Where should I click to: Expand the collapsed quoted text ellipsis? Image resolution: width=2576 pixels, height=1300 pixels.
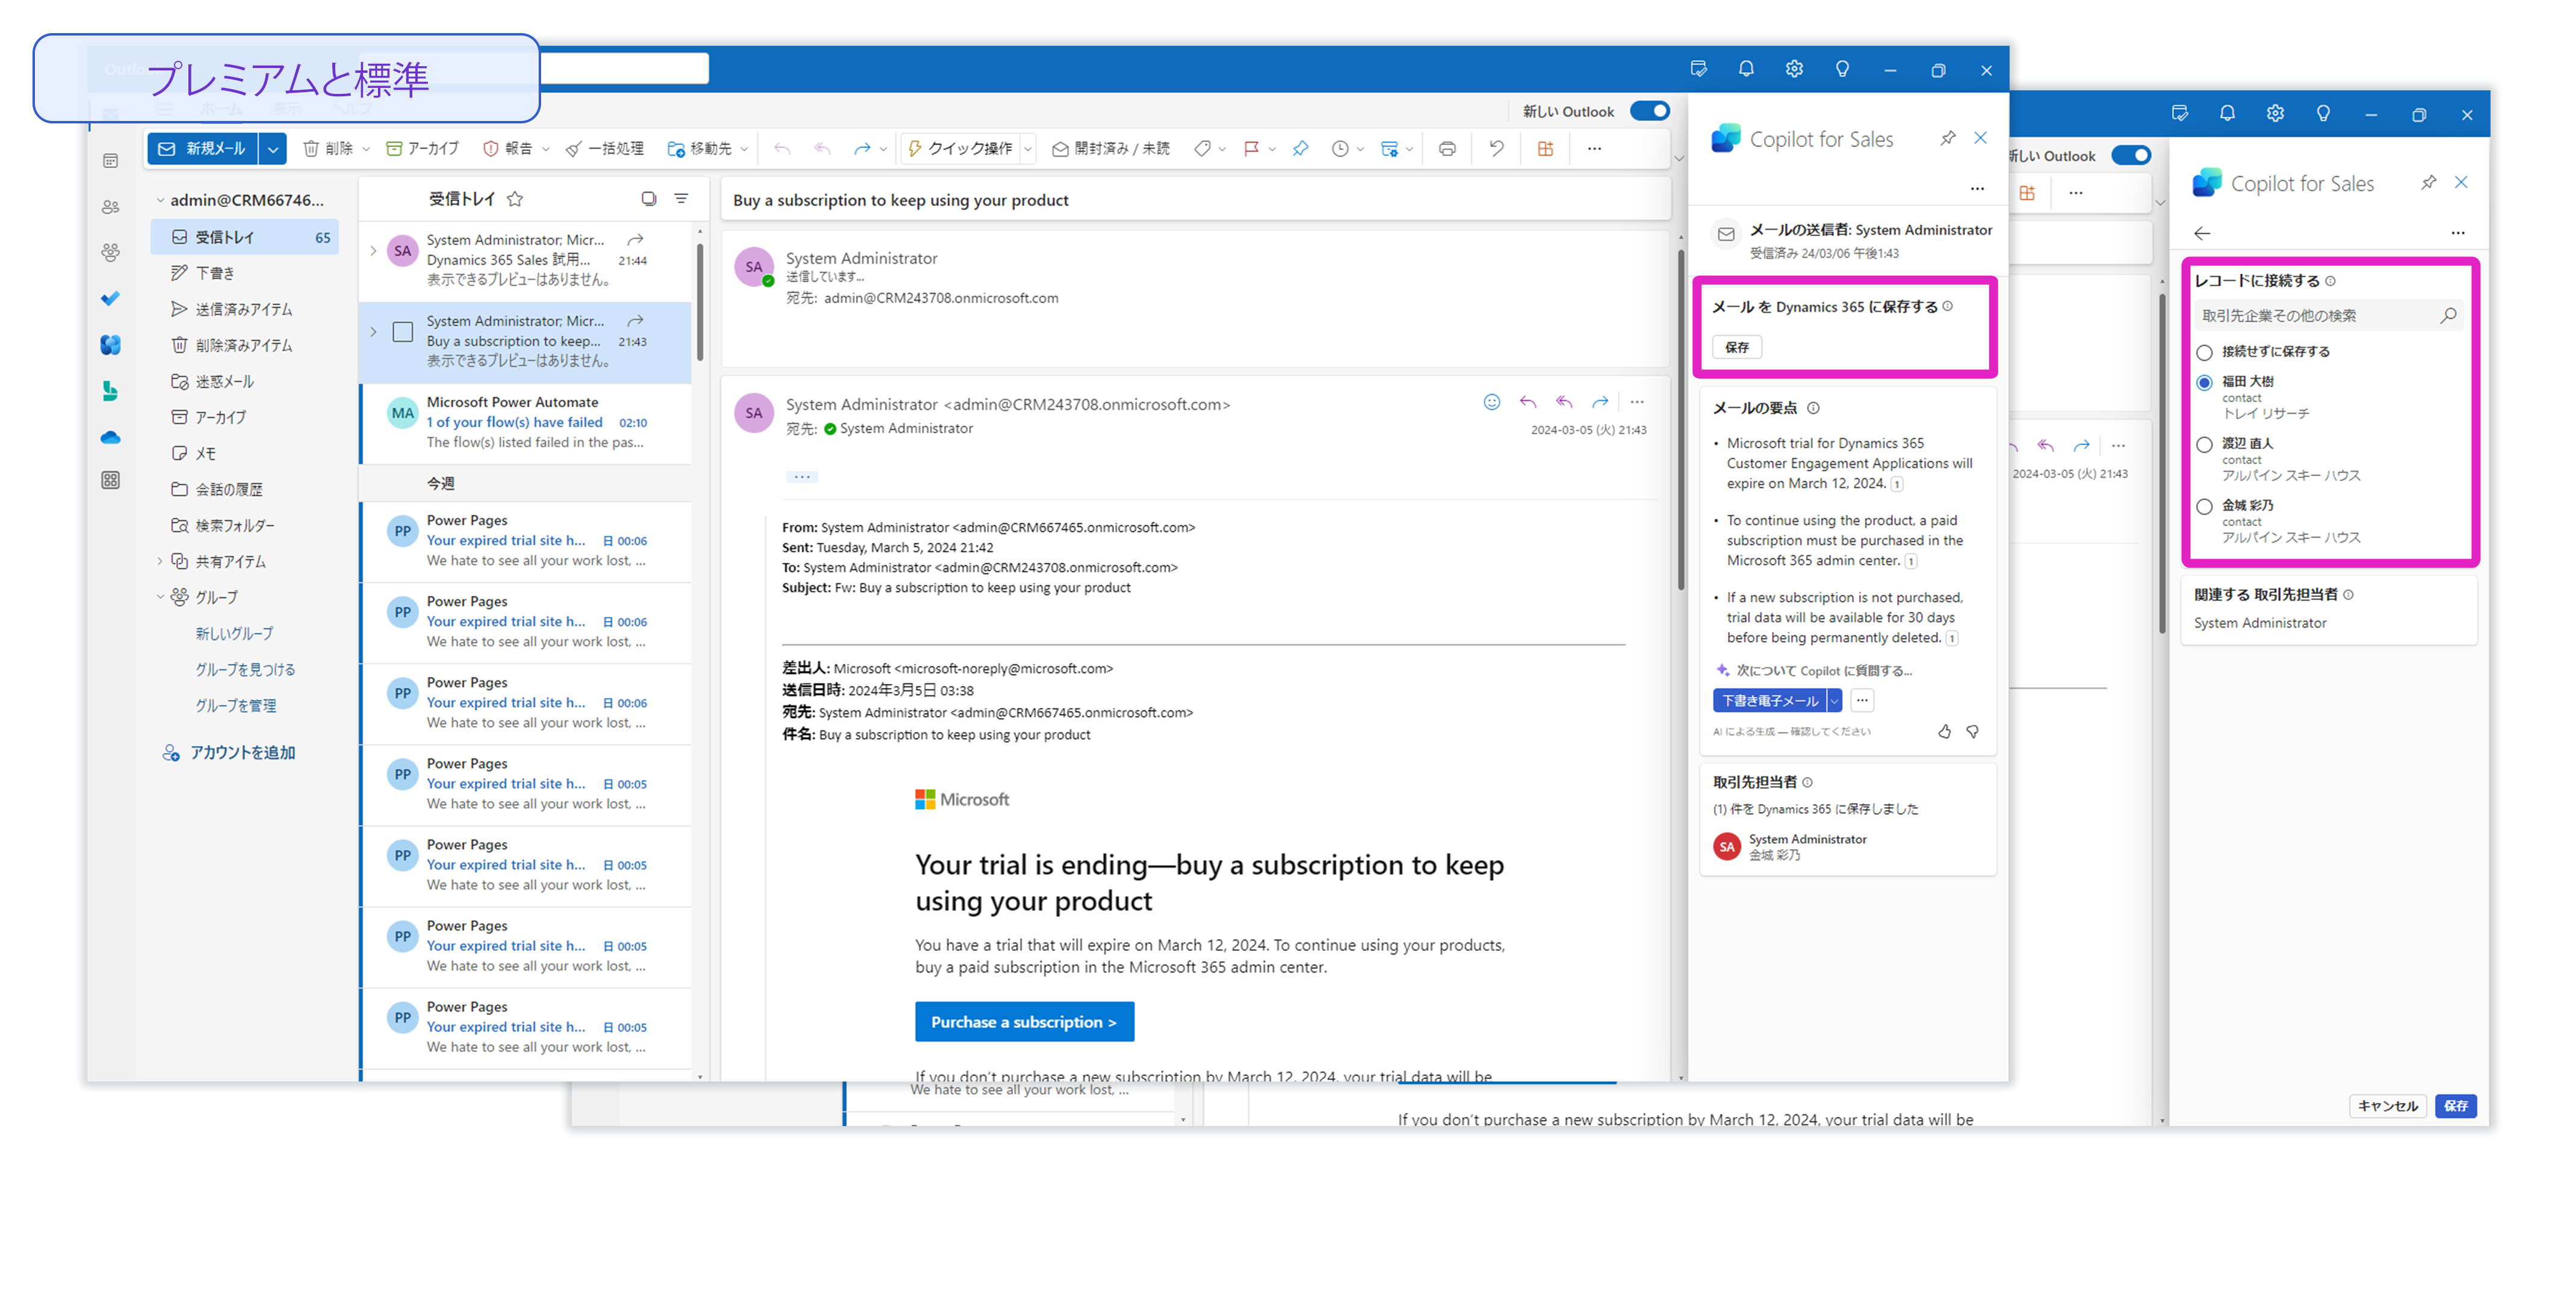(x=802, y=476)
